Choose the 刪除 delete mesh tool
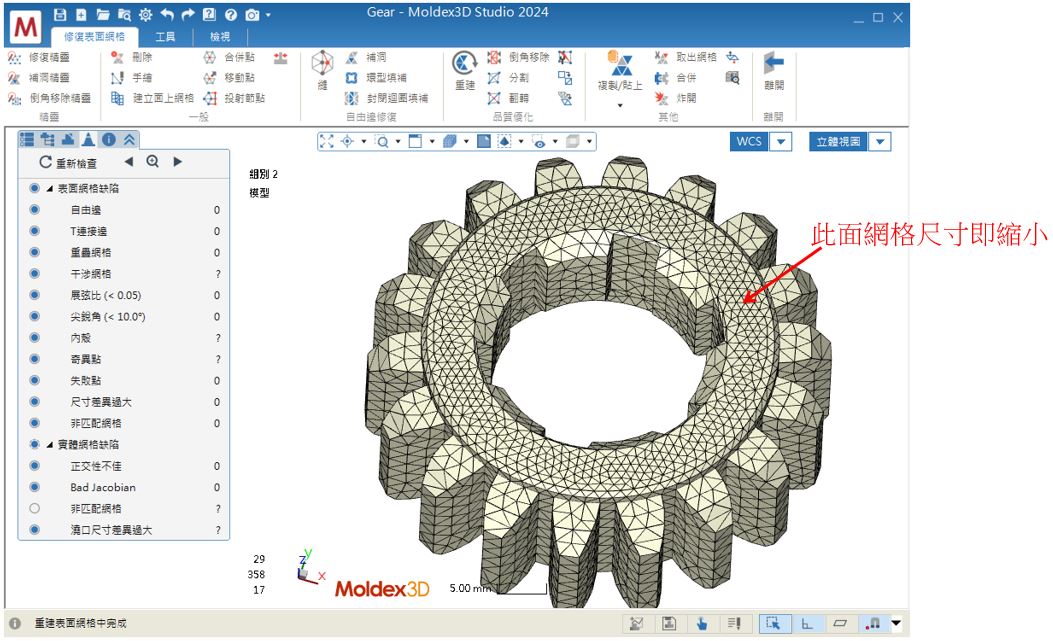The image size is (1053, 641). coord(132,57)
